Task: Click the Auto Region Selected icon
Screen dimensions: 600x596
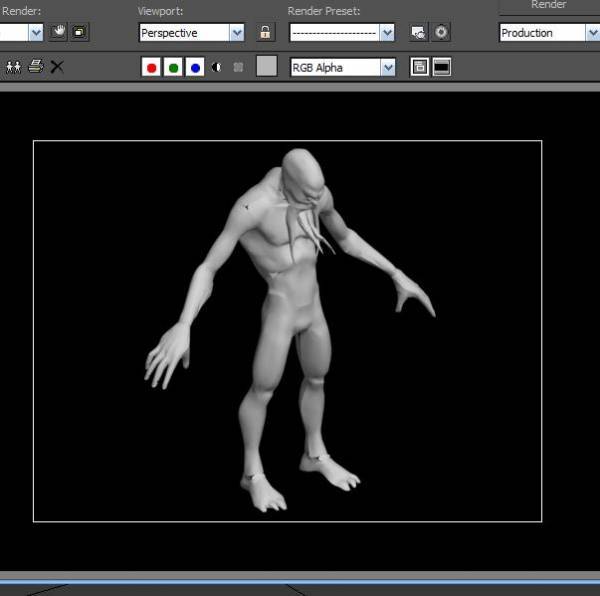Action: pyautogui.click(x=79, y=32)
